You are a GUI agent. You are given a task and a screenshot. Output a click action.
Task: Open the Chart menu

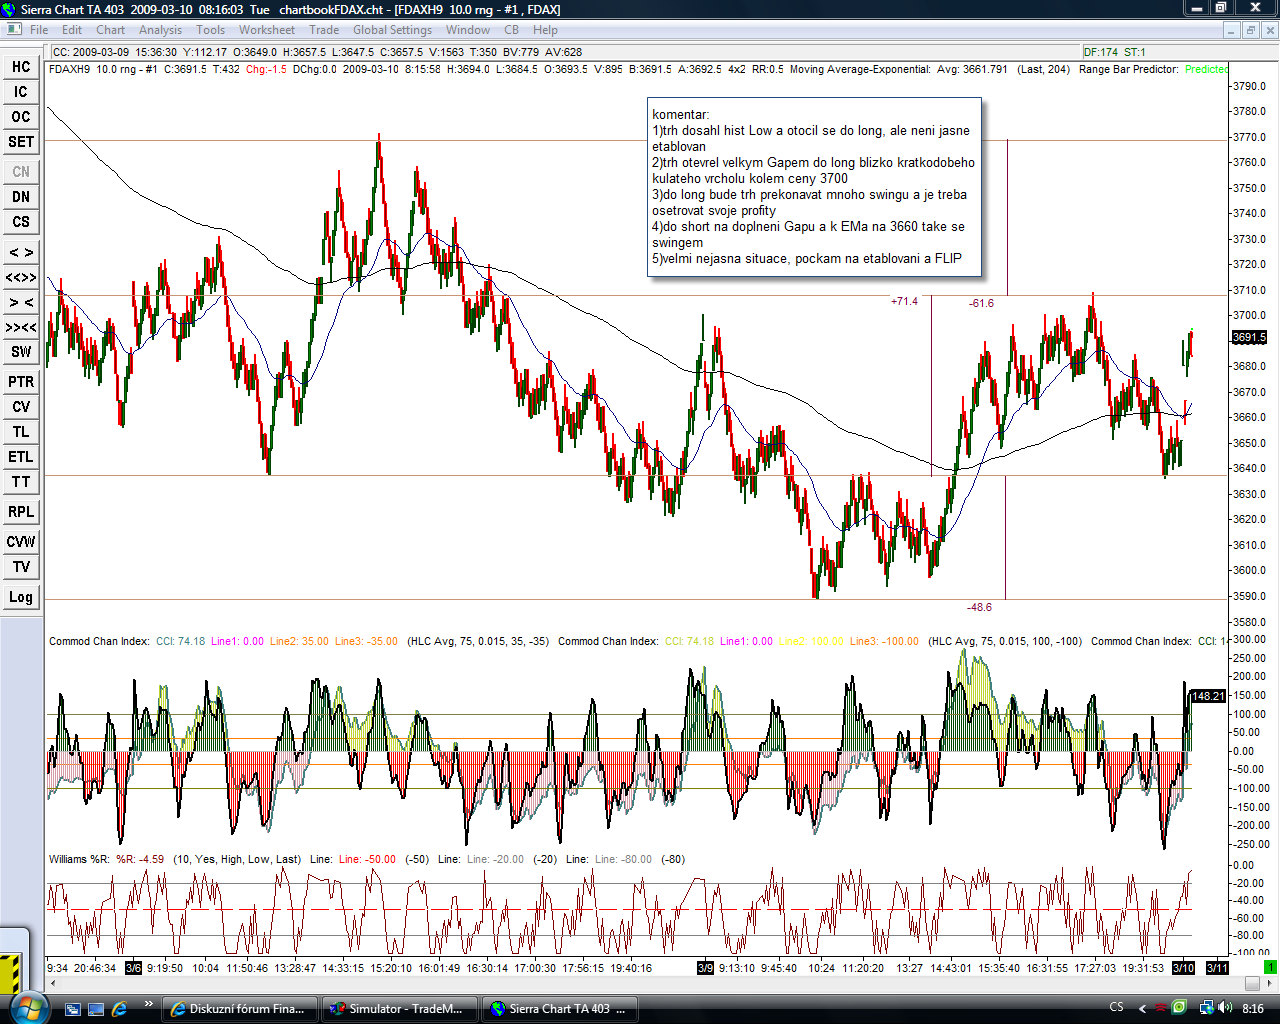coord(110,30)
